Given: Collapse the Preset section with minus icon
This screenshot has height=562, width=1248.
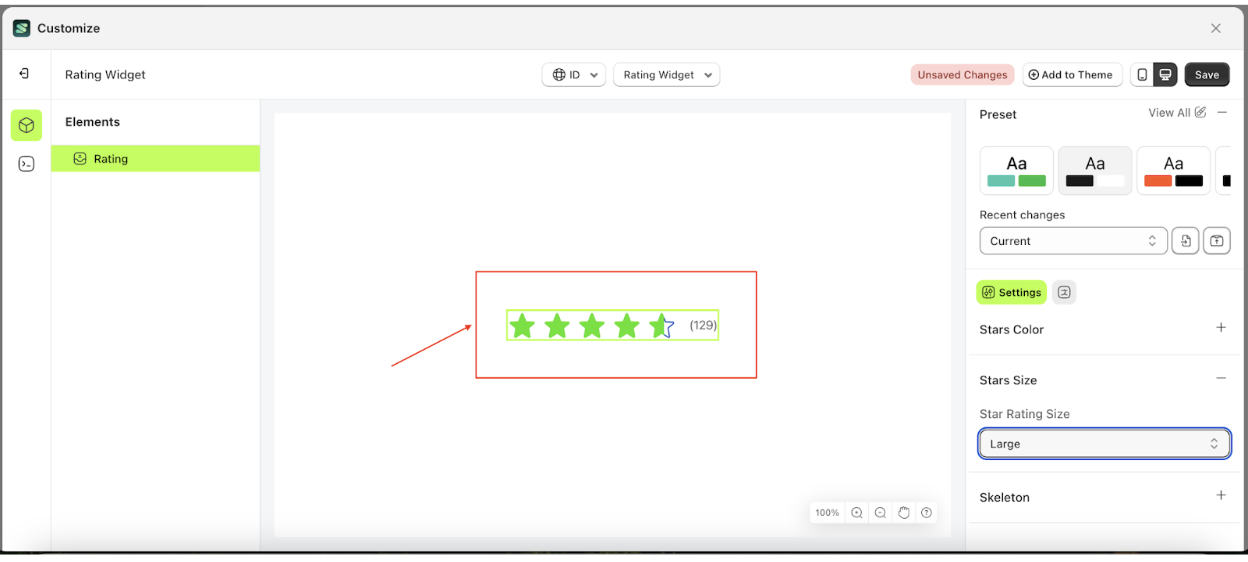Looking at the screenshot, I should coord(1221,113).
